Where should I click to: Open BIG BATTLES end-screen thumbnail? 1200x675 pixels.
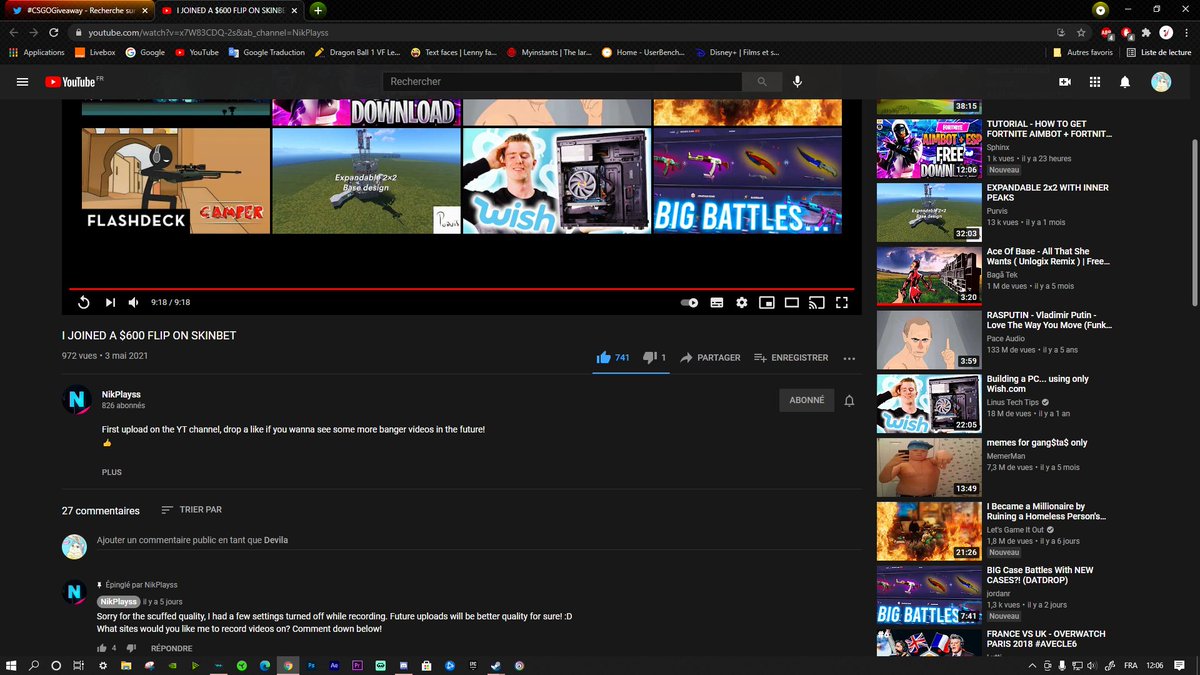[748, 181]
